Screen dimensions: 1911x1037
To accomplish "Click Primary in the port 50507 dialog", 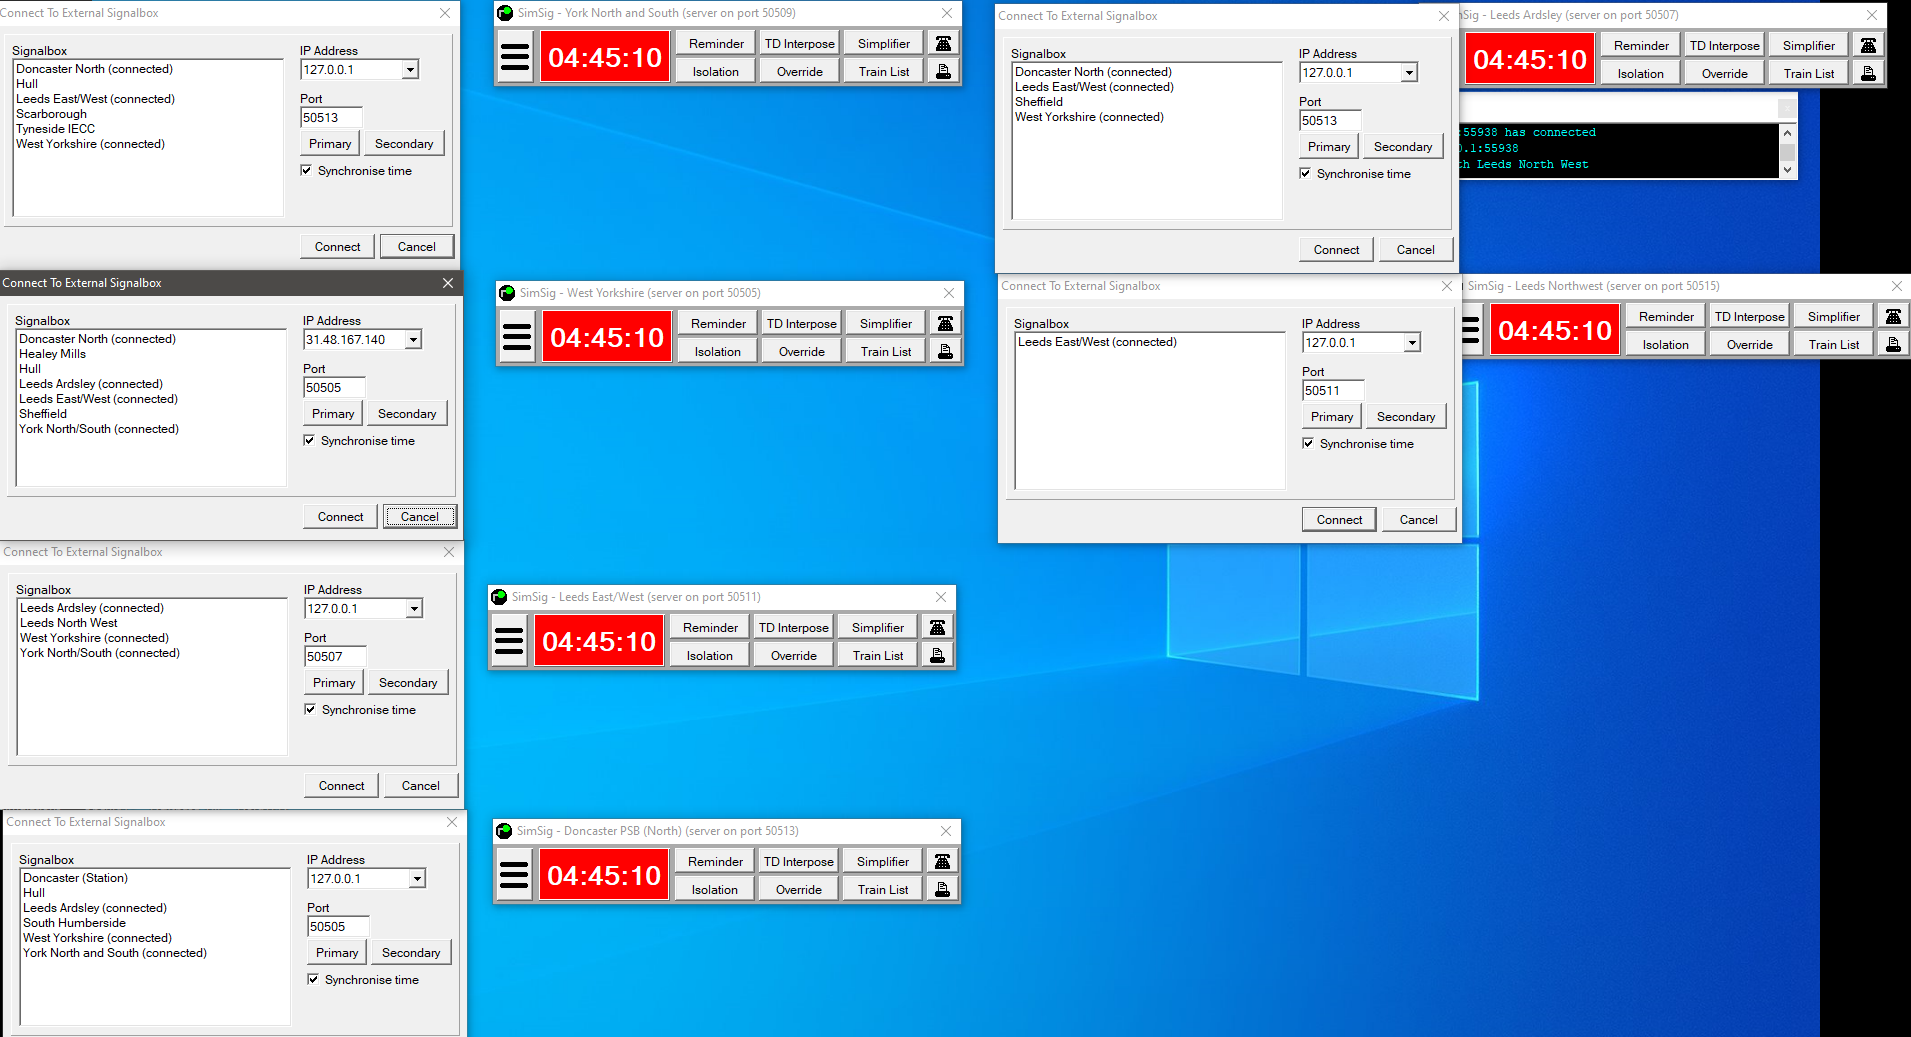I will coord(334,683).
